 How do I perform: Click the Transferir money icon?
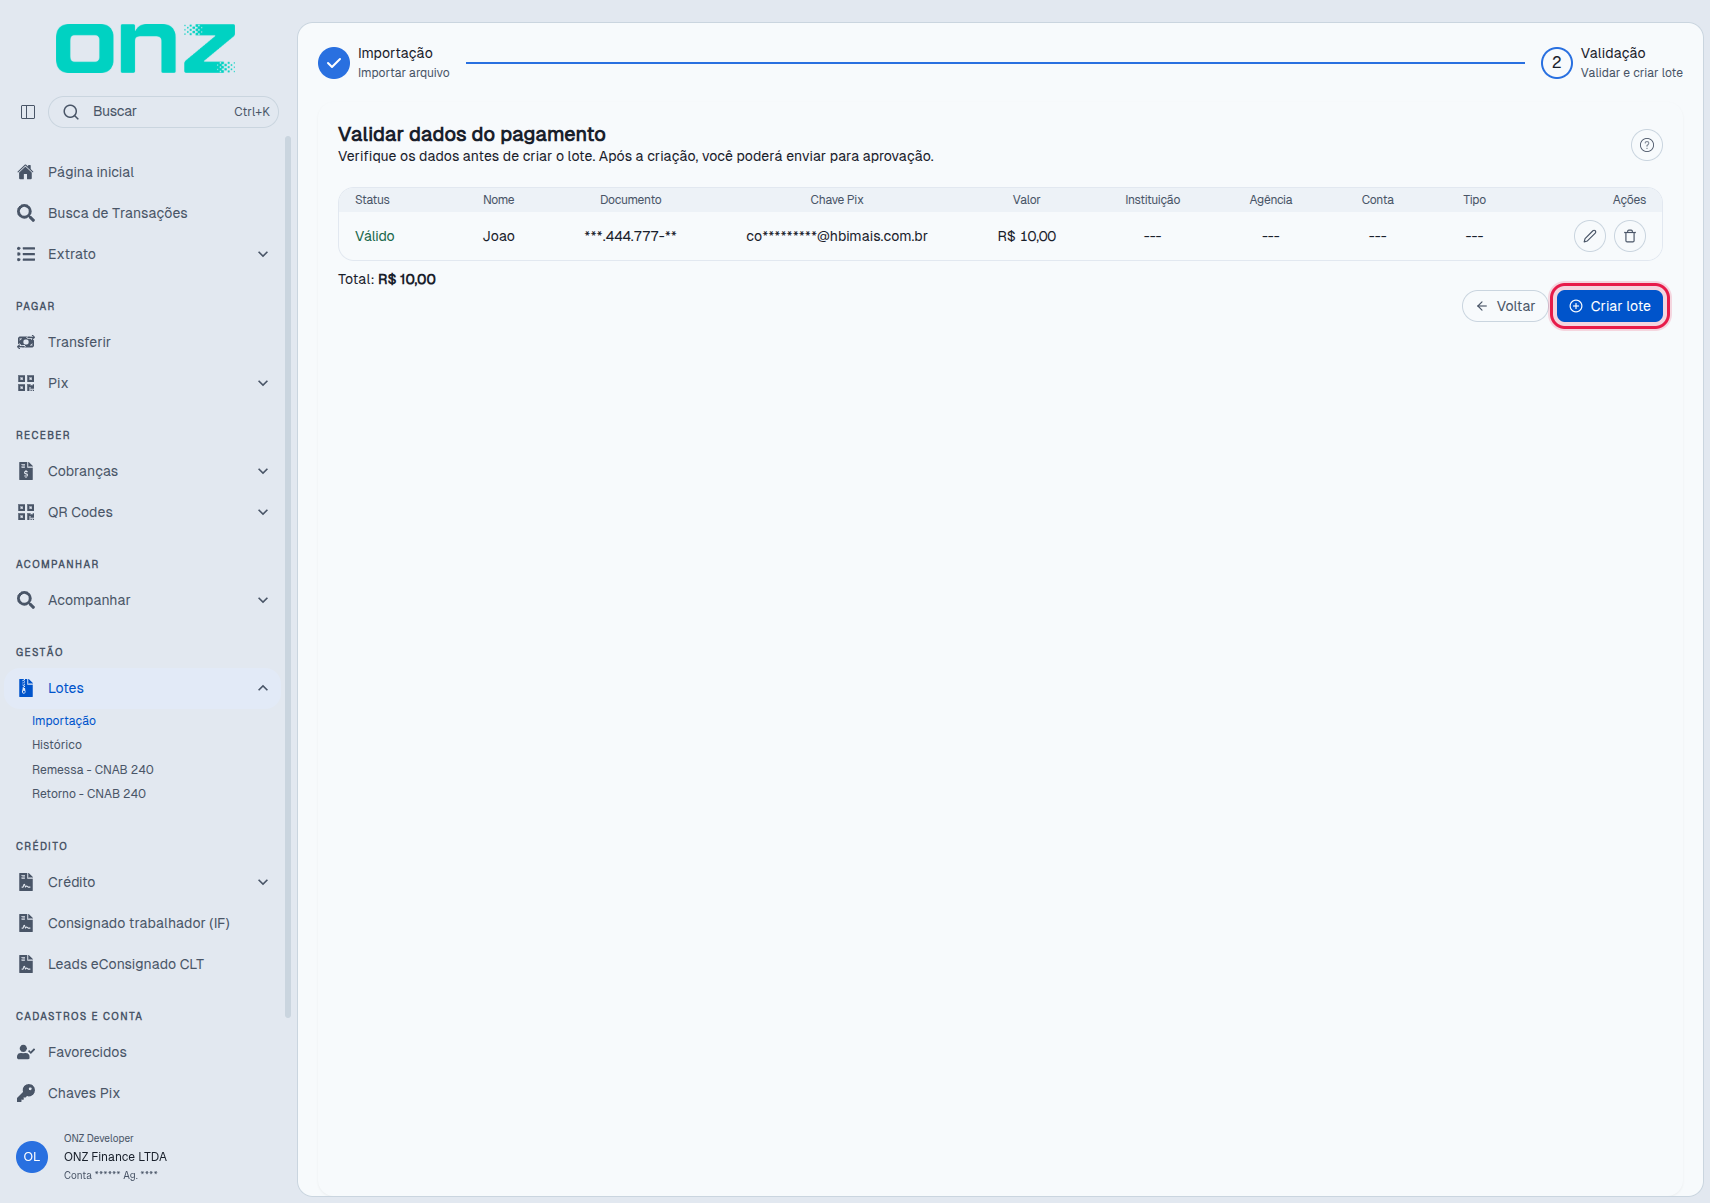tap(26, 342)
